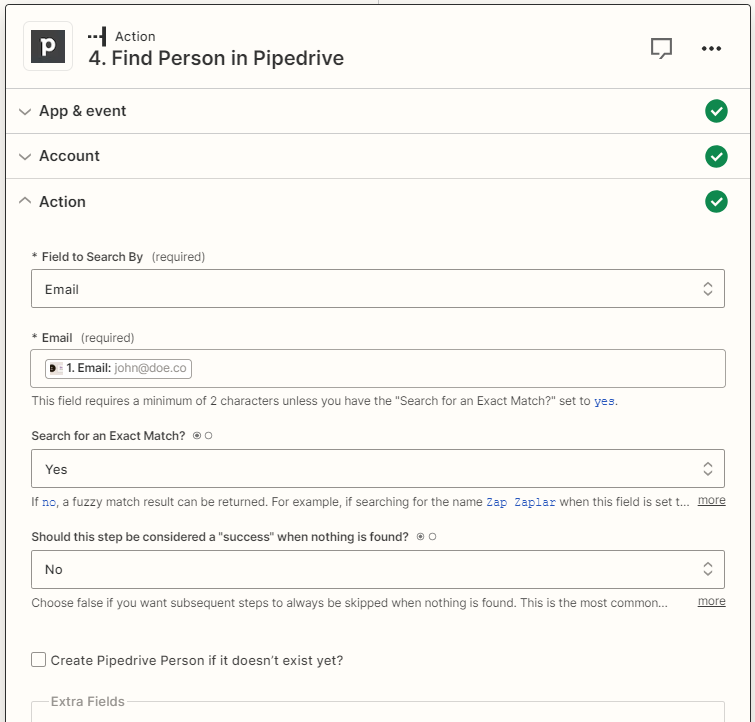Enable Create Pipedrive Person if missing checkbox
The height and width of the screenshot is (722, 755).
click(x=39, y=660)
